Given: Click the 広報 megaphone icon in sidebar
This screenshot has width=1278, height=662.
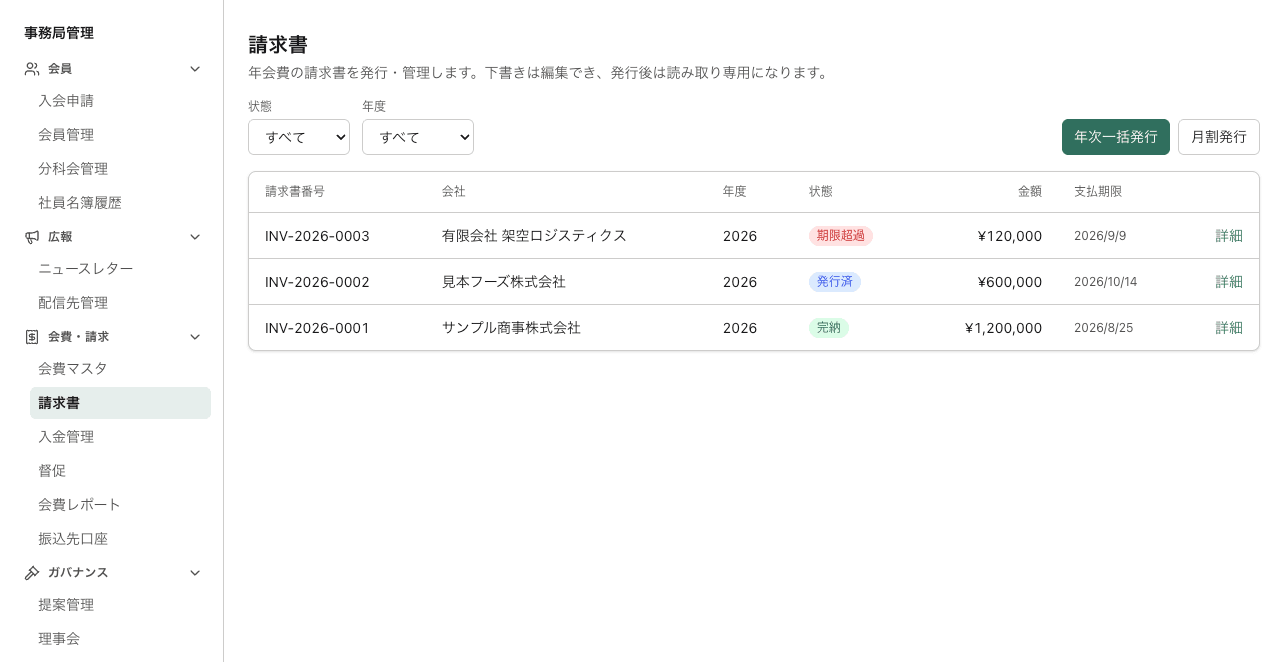Looking at the screenshot, I should [32, 237].
